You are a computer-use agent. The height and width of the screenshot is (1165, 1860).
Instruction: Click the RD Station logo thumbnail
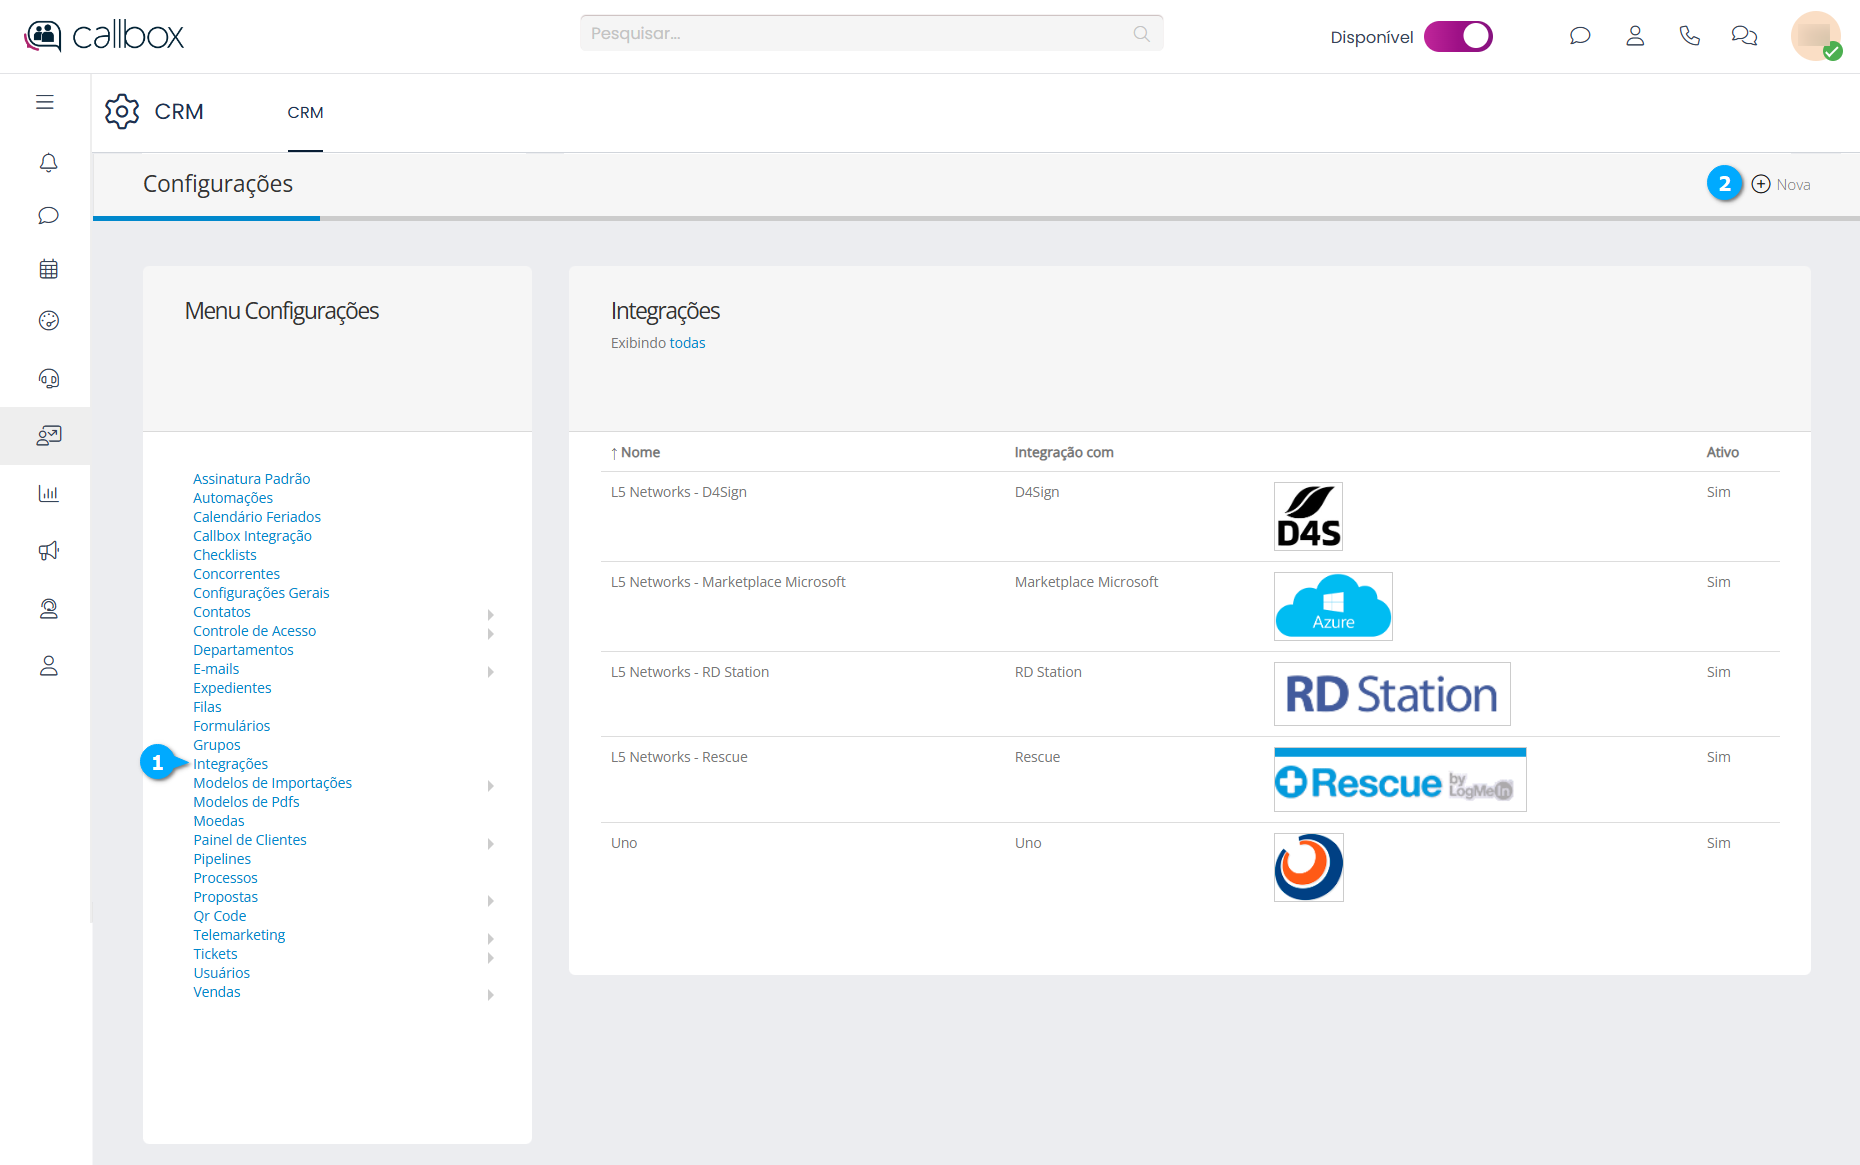[1391, 694]
